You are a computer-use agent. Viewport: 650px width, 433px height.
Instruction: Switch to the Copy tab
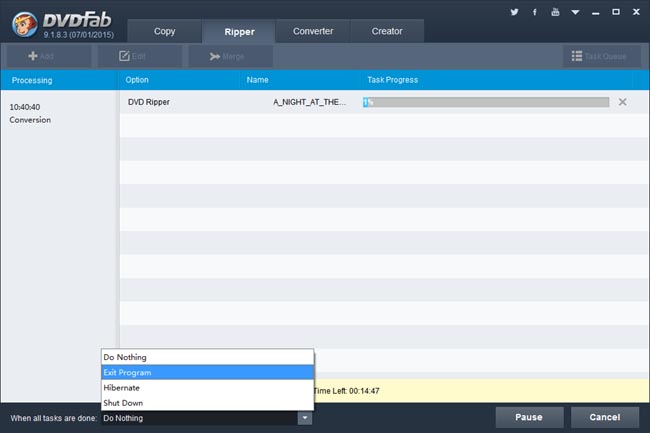(165, 31)
